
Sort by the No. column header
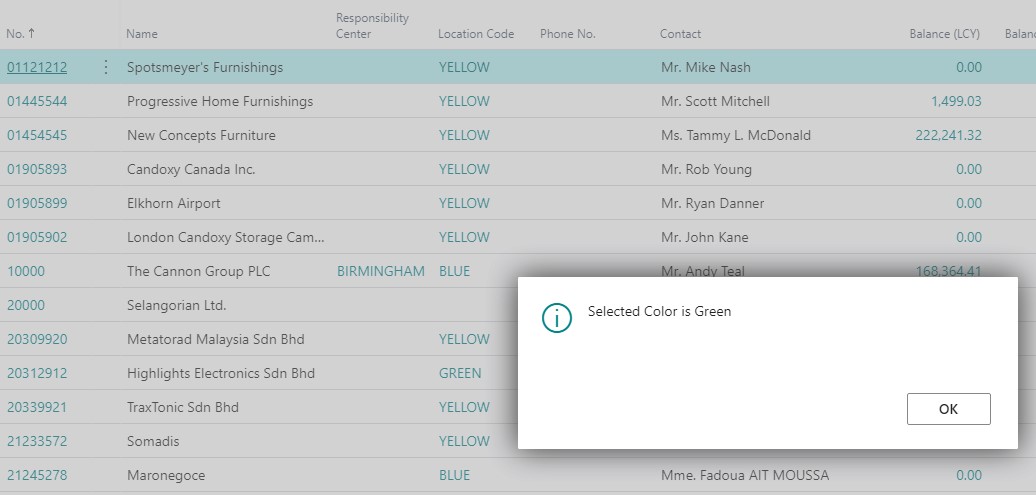[x=21, y=34]
